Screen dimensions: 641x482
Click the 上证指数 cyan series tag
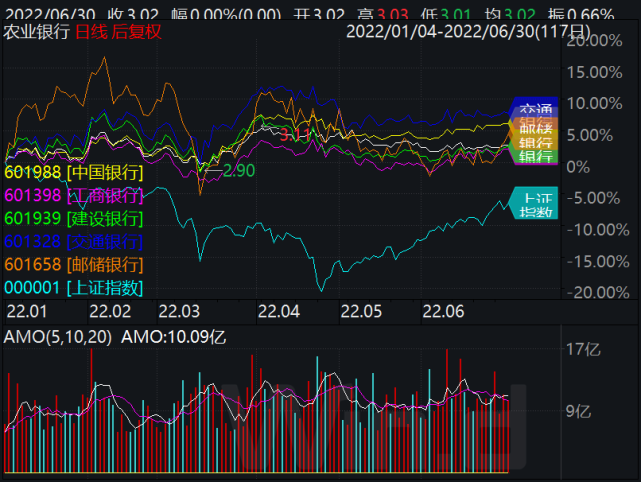tap(534, 202)
